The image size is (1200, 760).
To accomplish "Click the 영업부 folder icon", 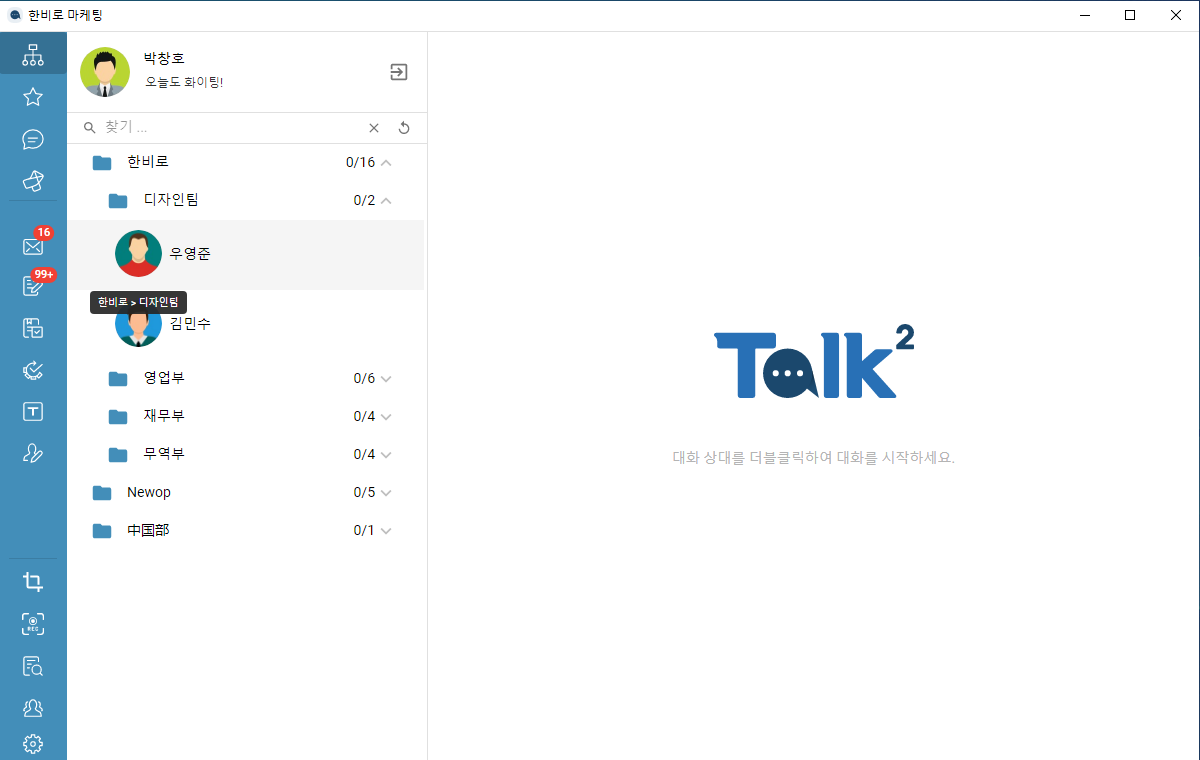I will (x=118, y=379).
